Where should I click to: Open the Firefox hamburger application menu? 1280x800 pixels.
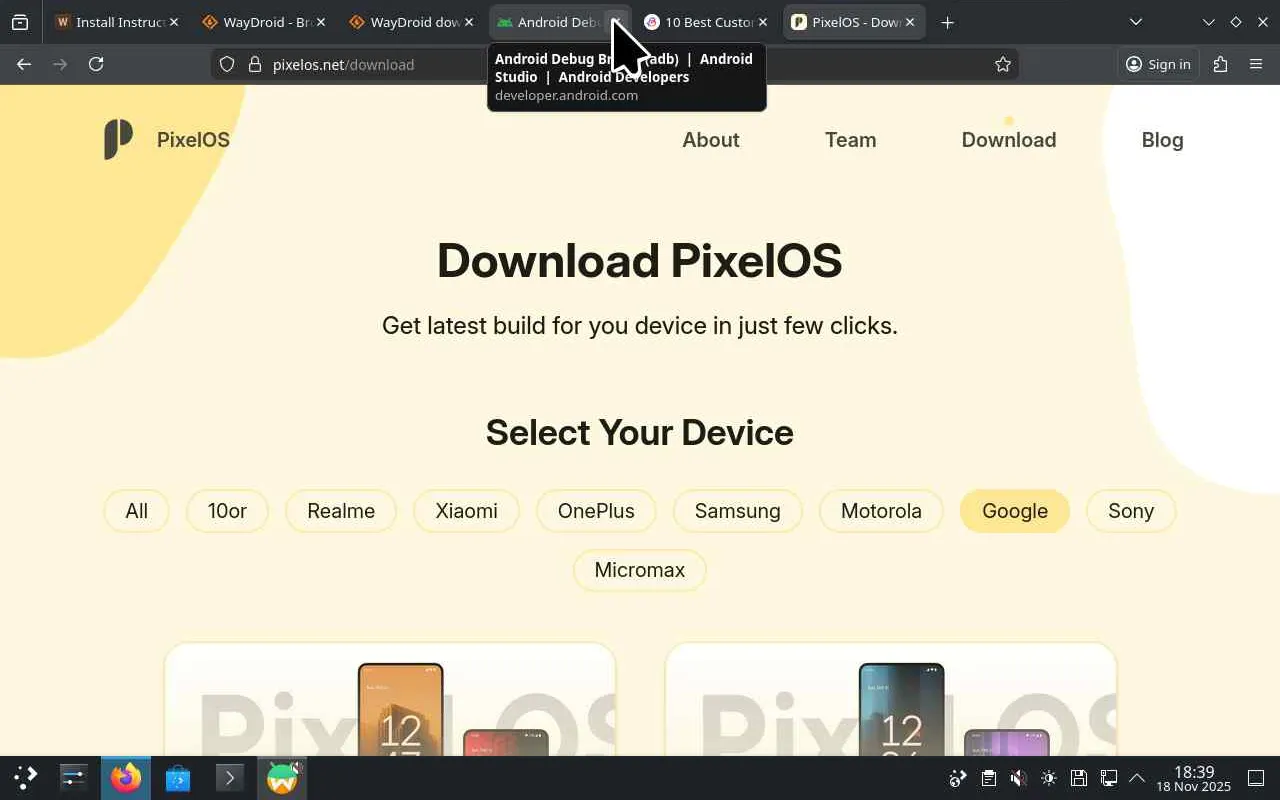(1257, 64)
